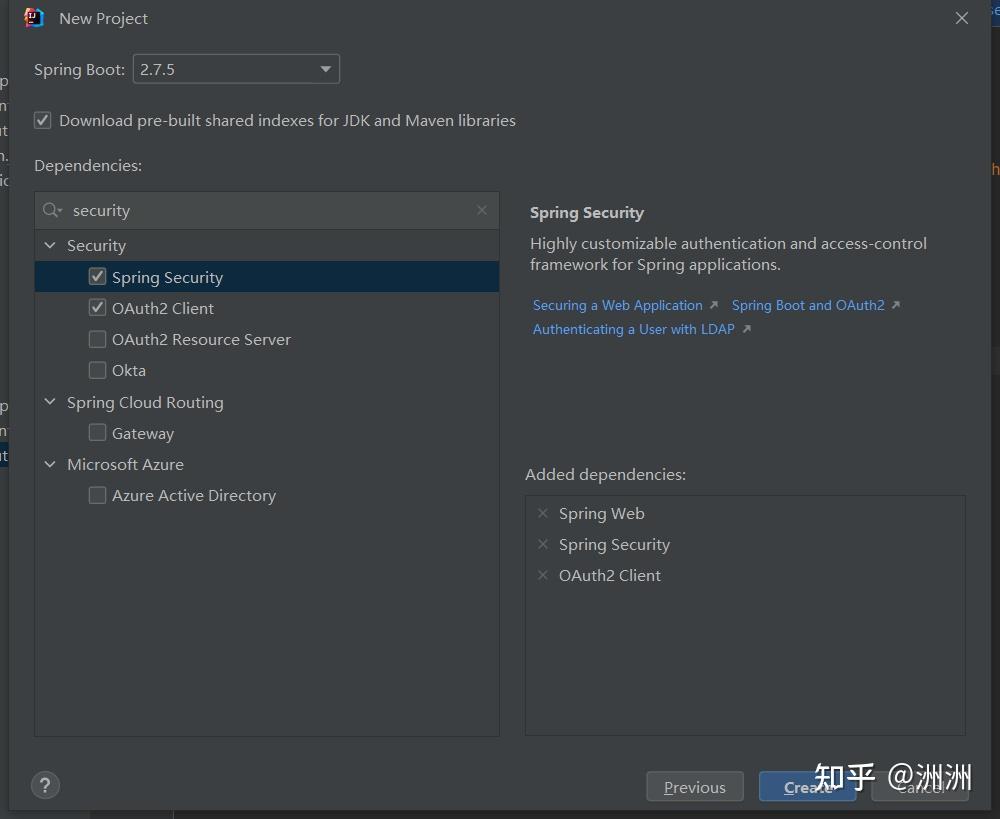Select the Azure Active Directory label
The image size is (1000, 819).
tap(194, 496)
